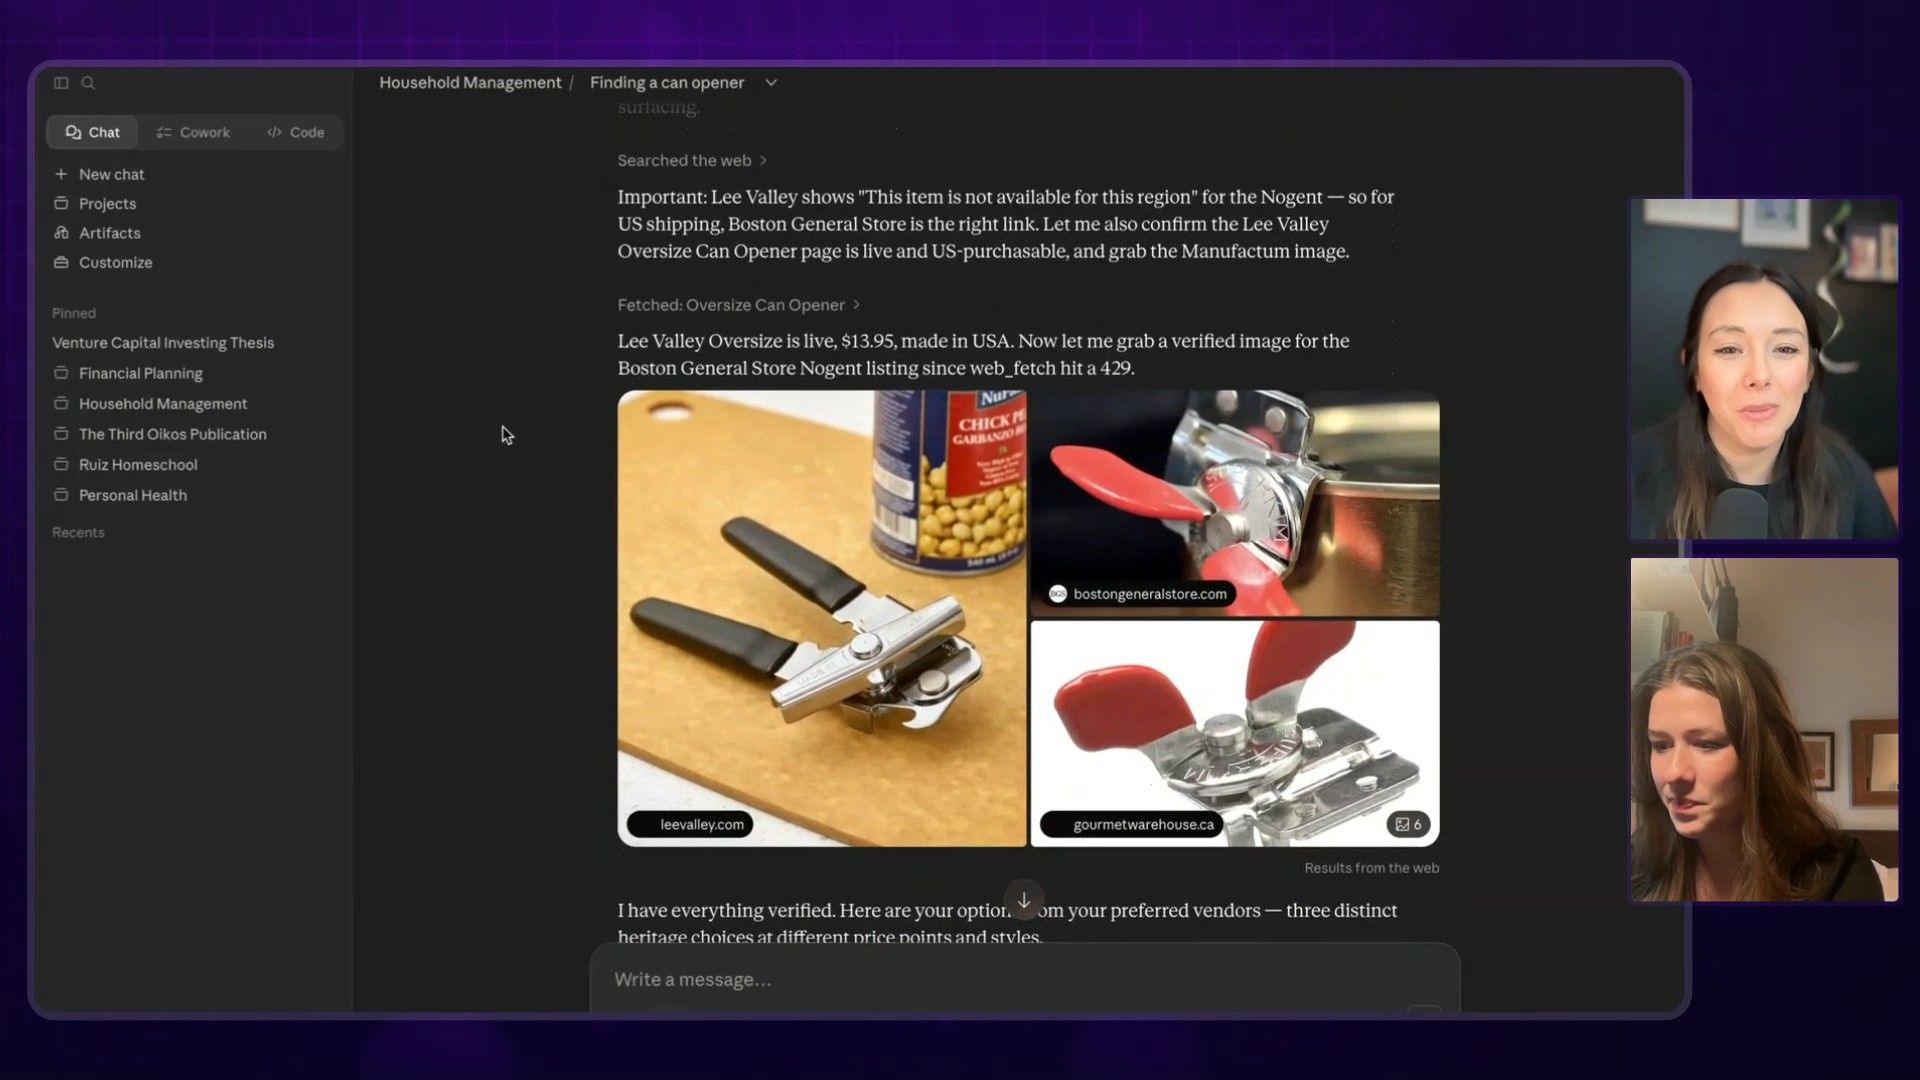Click the bostongeneralstore.com source badge
The width and height of the screenshot is (1920, 1080).
(1138, 594)
